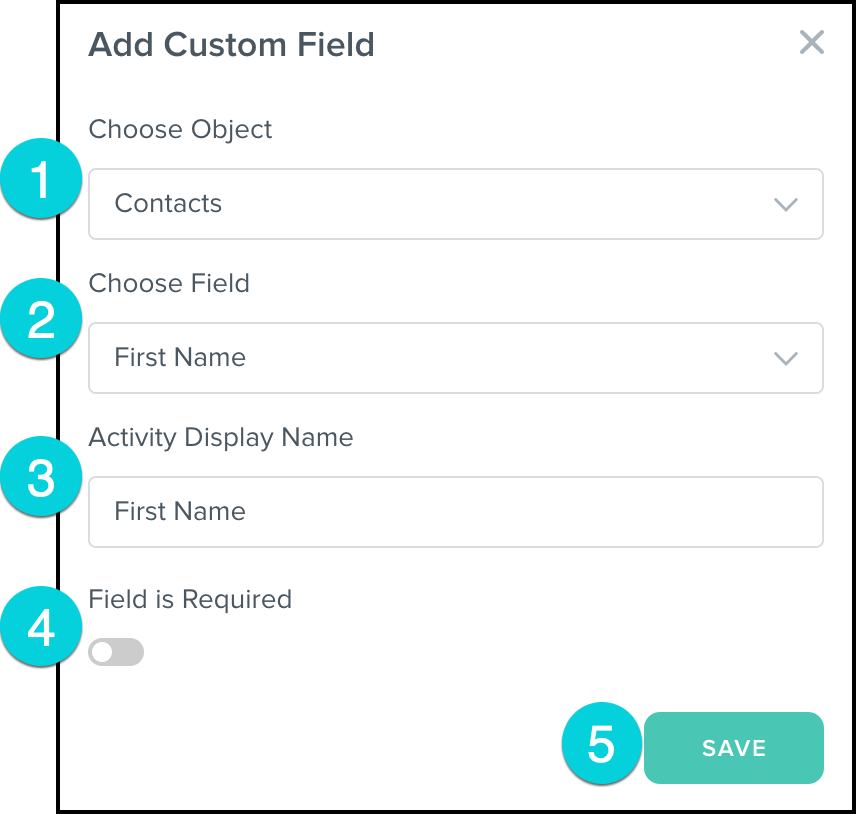
Task: Click the Activity Display Name text input
Action: pyautogui.click(x=455, y=512)
